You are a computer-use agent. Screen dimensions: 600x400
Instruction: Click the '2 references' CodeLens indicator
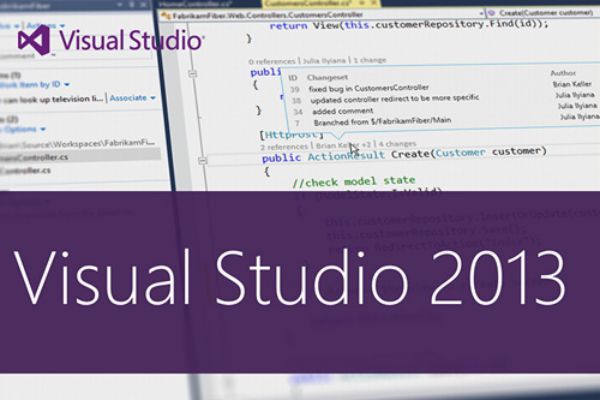pos(284,147)
